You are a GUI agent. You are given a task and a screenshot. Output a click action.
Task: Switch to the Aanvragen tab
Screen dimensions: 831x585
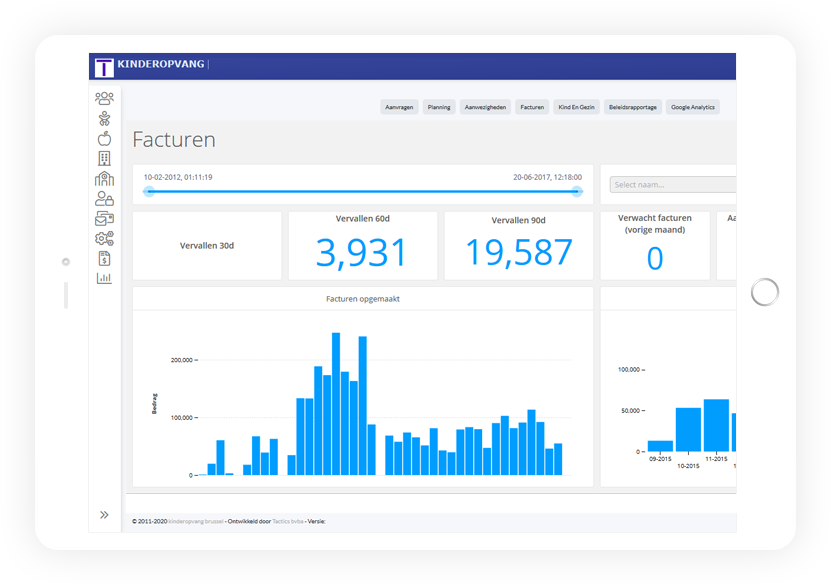click(400, 107)
